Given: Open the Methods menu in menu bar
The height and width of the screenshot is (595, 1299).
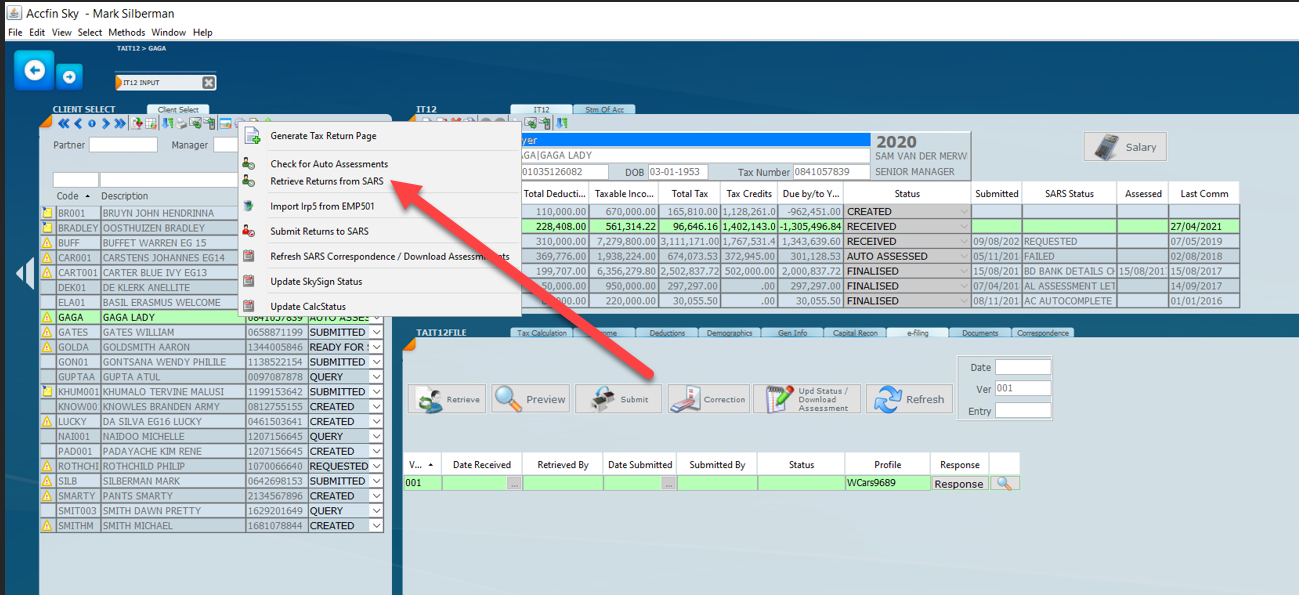Looking at the screenshot, I should (x=127, y=33).
